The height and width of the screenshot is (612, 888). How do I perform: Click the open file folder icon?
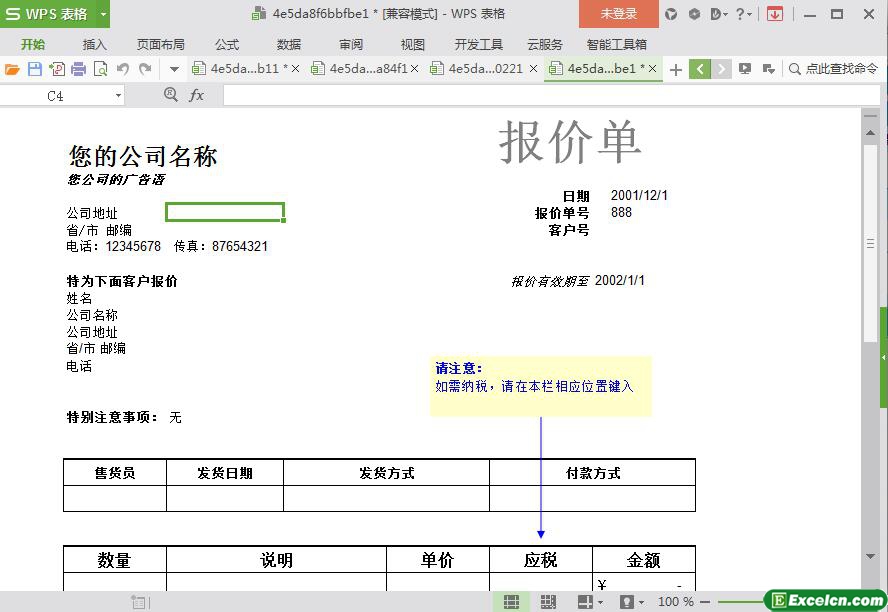click(12, 69)
